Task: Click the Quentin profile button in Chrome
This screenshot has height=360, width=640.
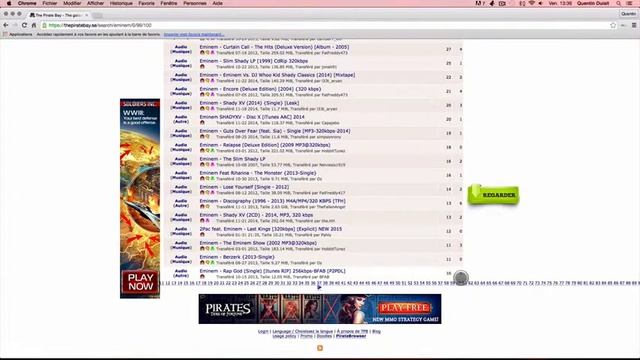Action: 629,14
